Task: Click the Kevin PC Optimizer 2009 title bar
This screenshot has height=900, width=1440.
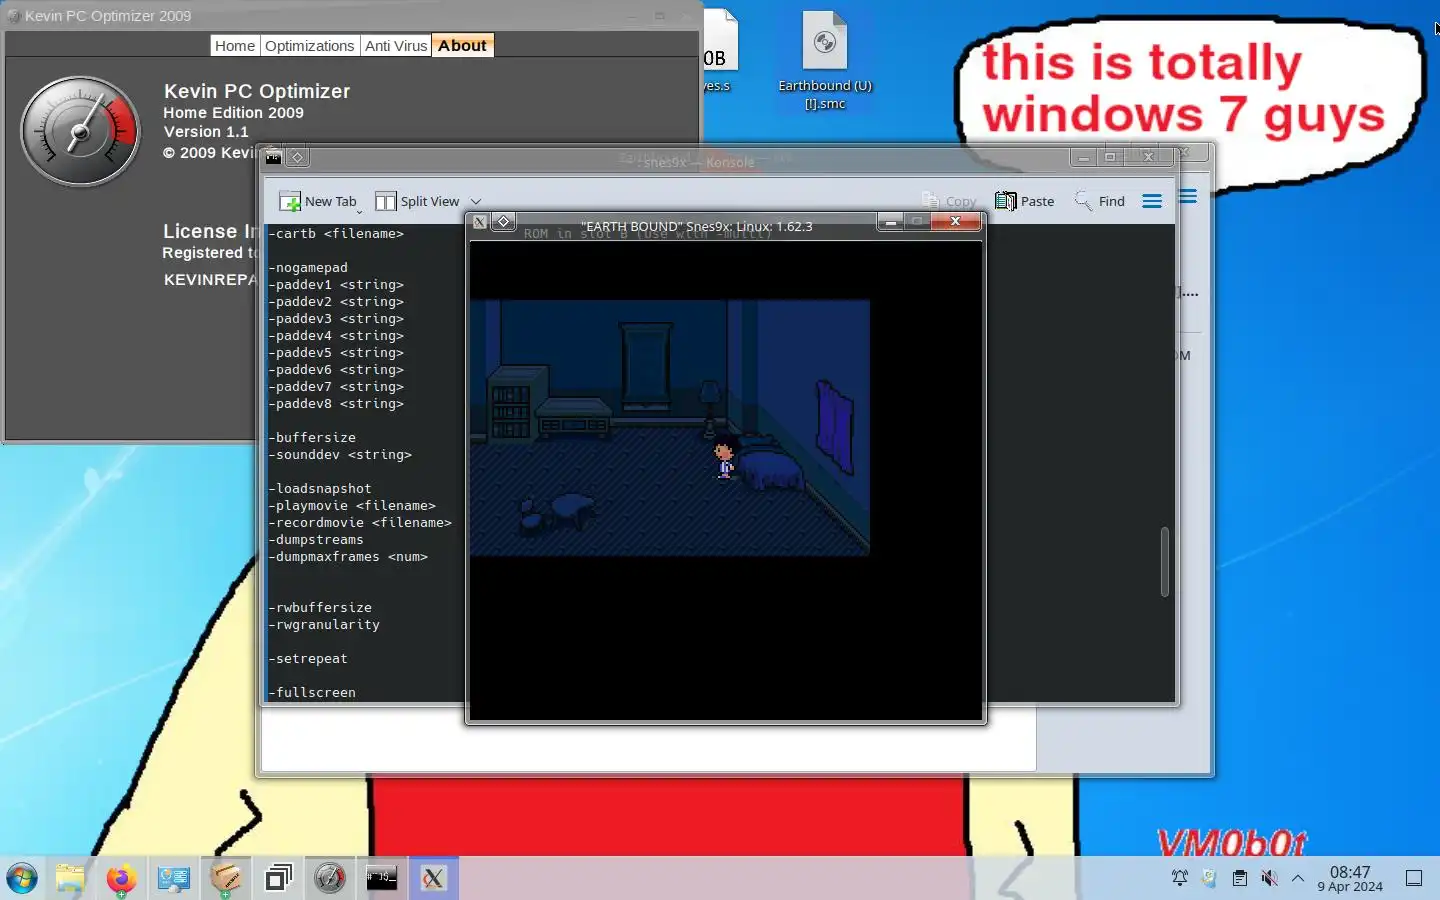Action: [352, 16]
